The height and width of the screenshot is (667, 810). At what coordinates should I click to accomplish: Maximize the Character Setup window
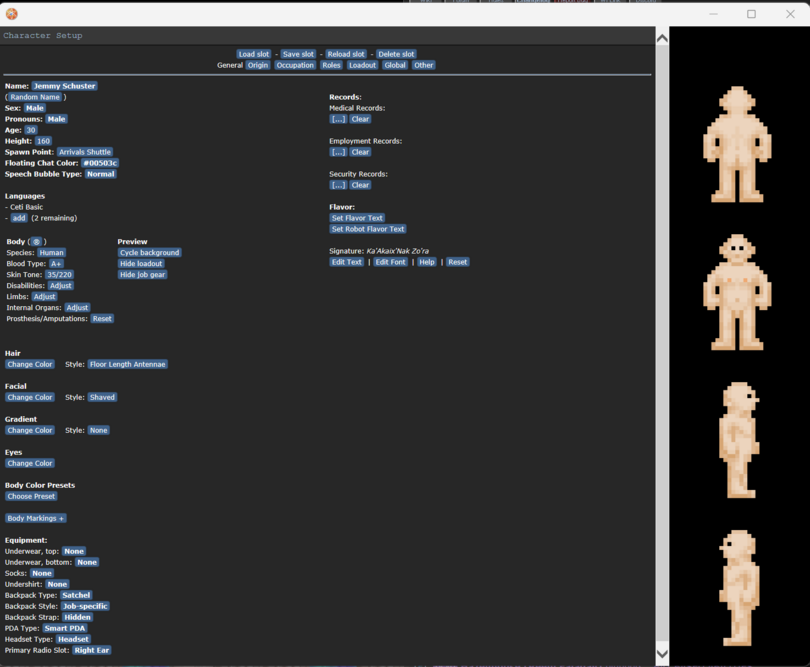751,14
